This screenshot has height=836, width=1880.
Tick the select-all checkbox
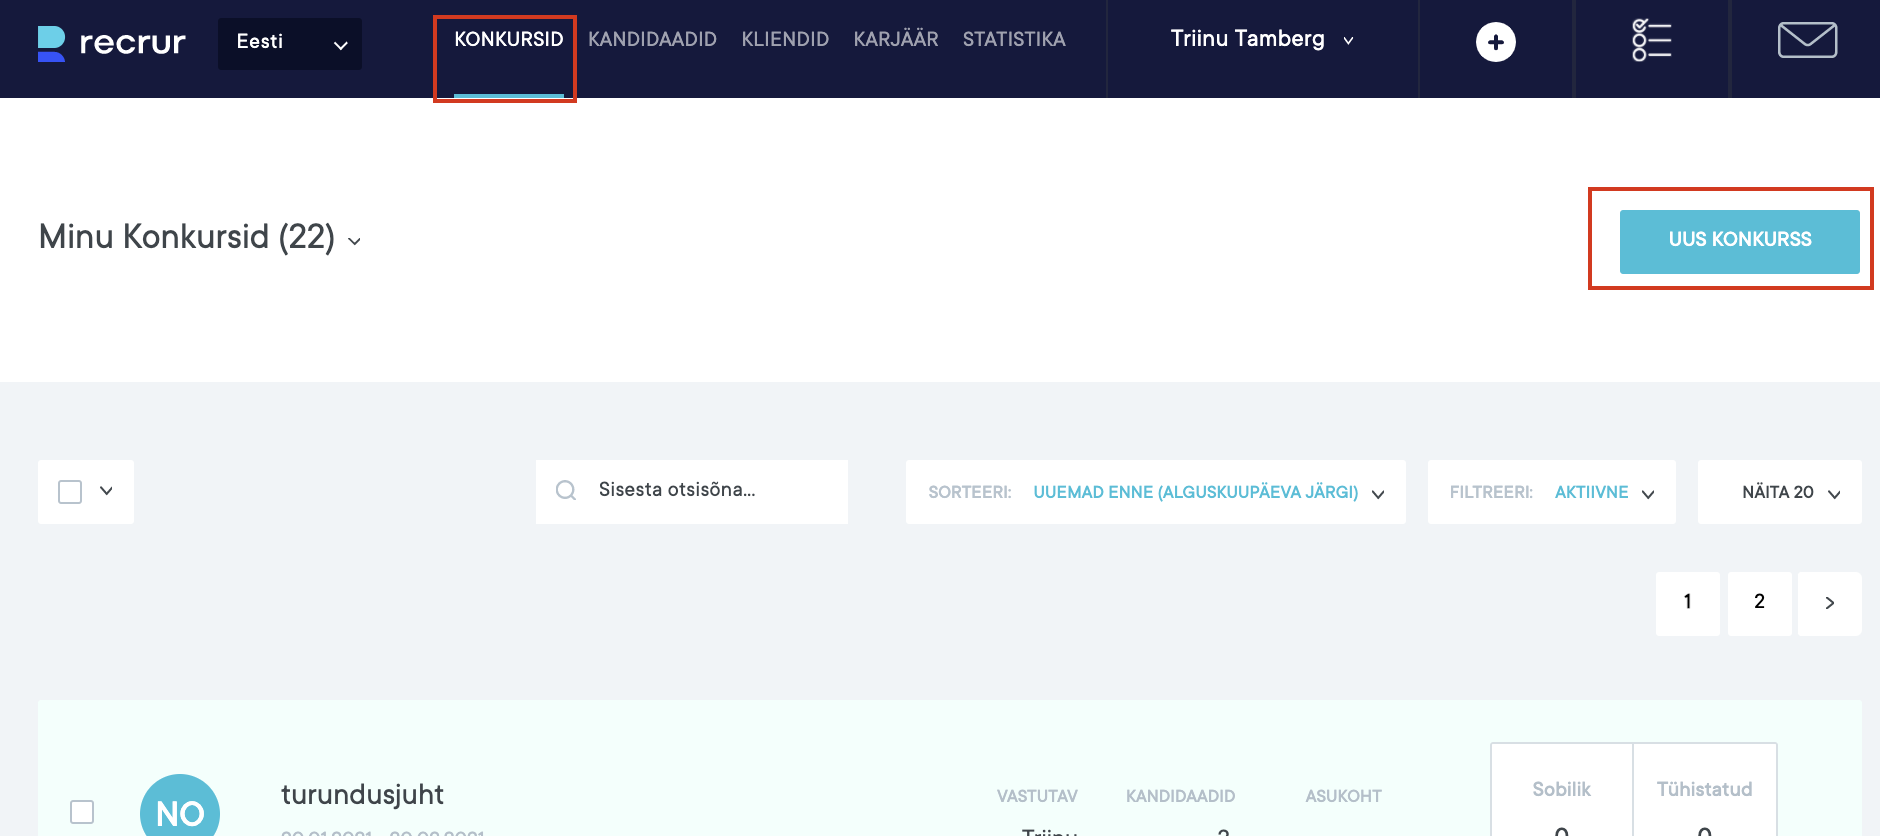click(x=70, y=492)
